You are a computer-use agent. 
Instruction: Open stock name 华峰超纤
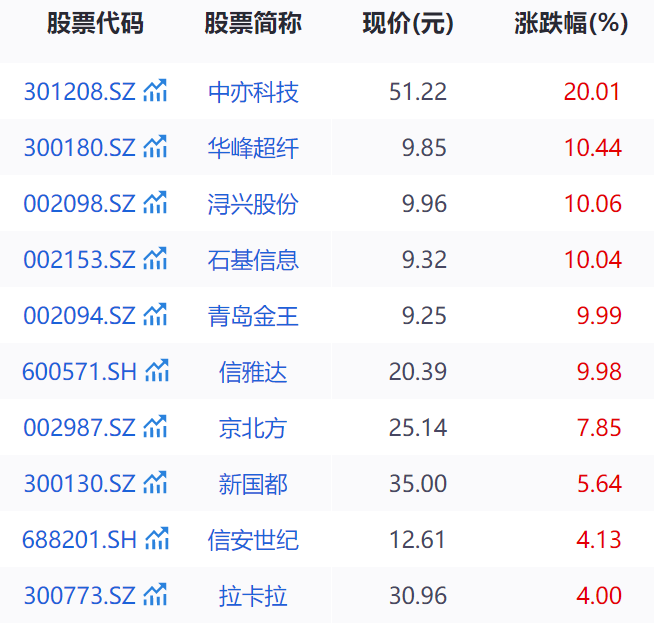(x=253, y=148)
